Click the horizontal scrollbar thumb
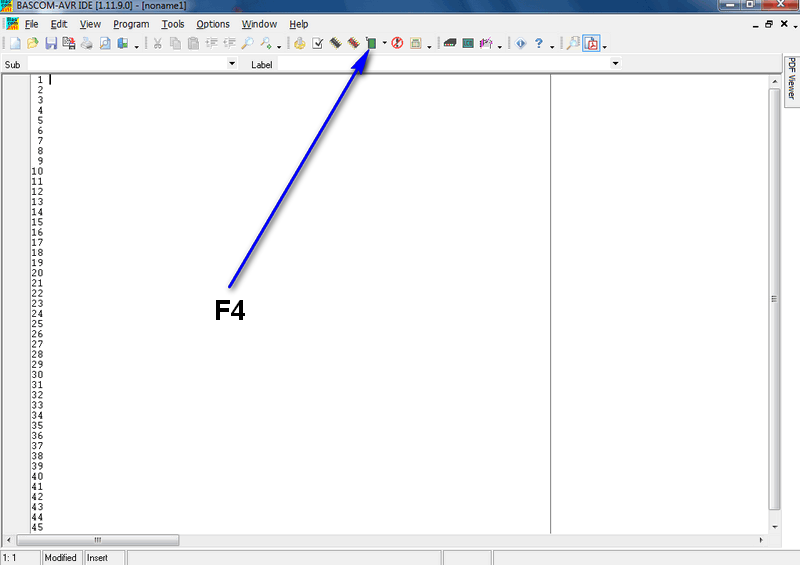The image size is (800, 565). [x=97, y=540]
